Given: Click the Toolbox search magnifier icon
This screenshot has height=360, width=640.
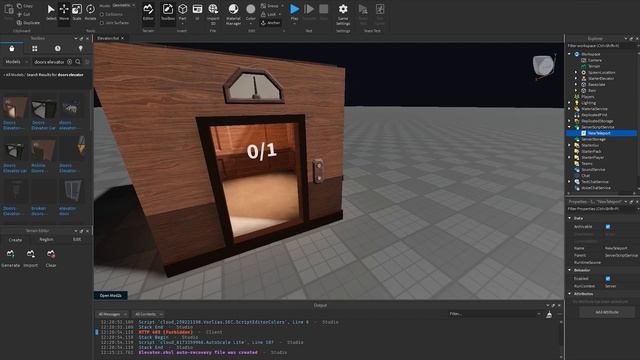Looking at the screenshot, I should pos(78,62).
